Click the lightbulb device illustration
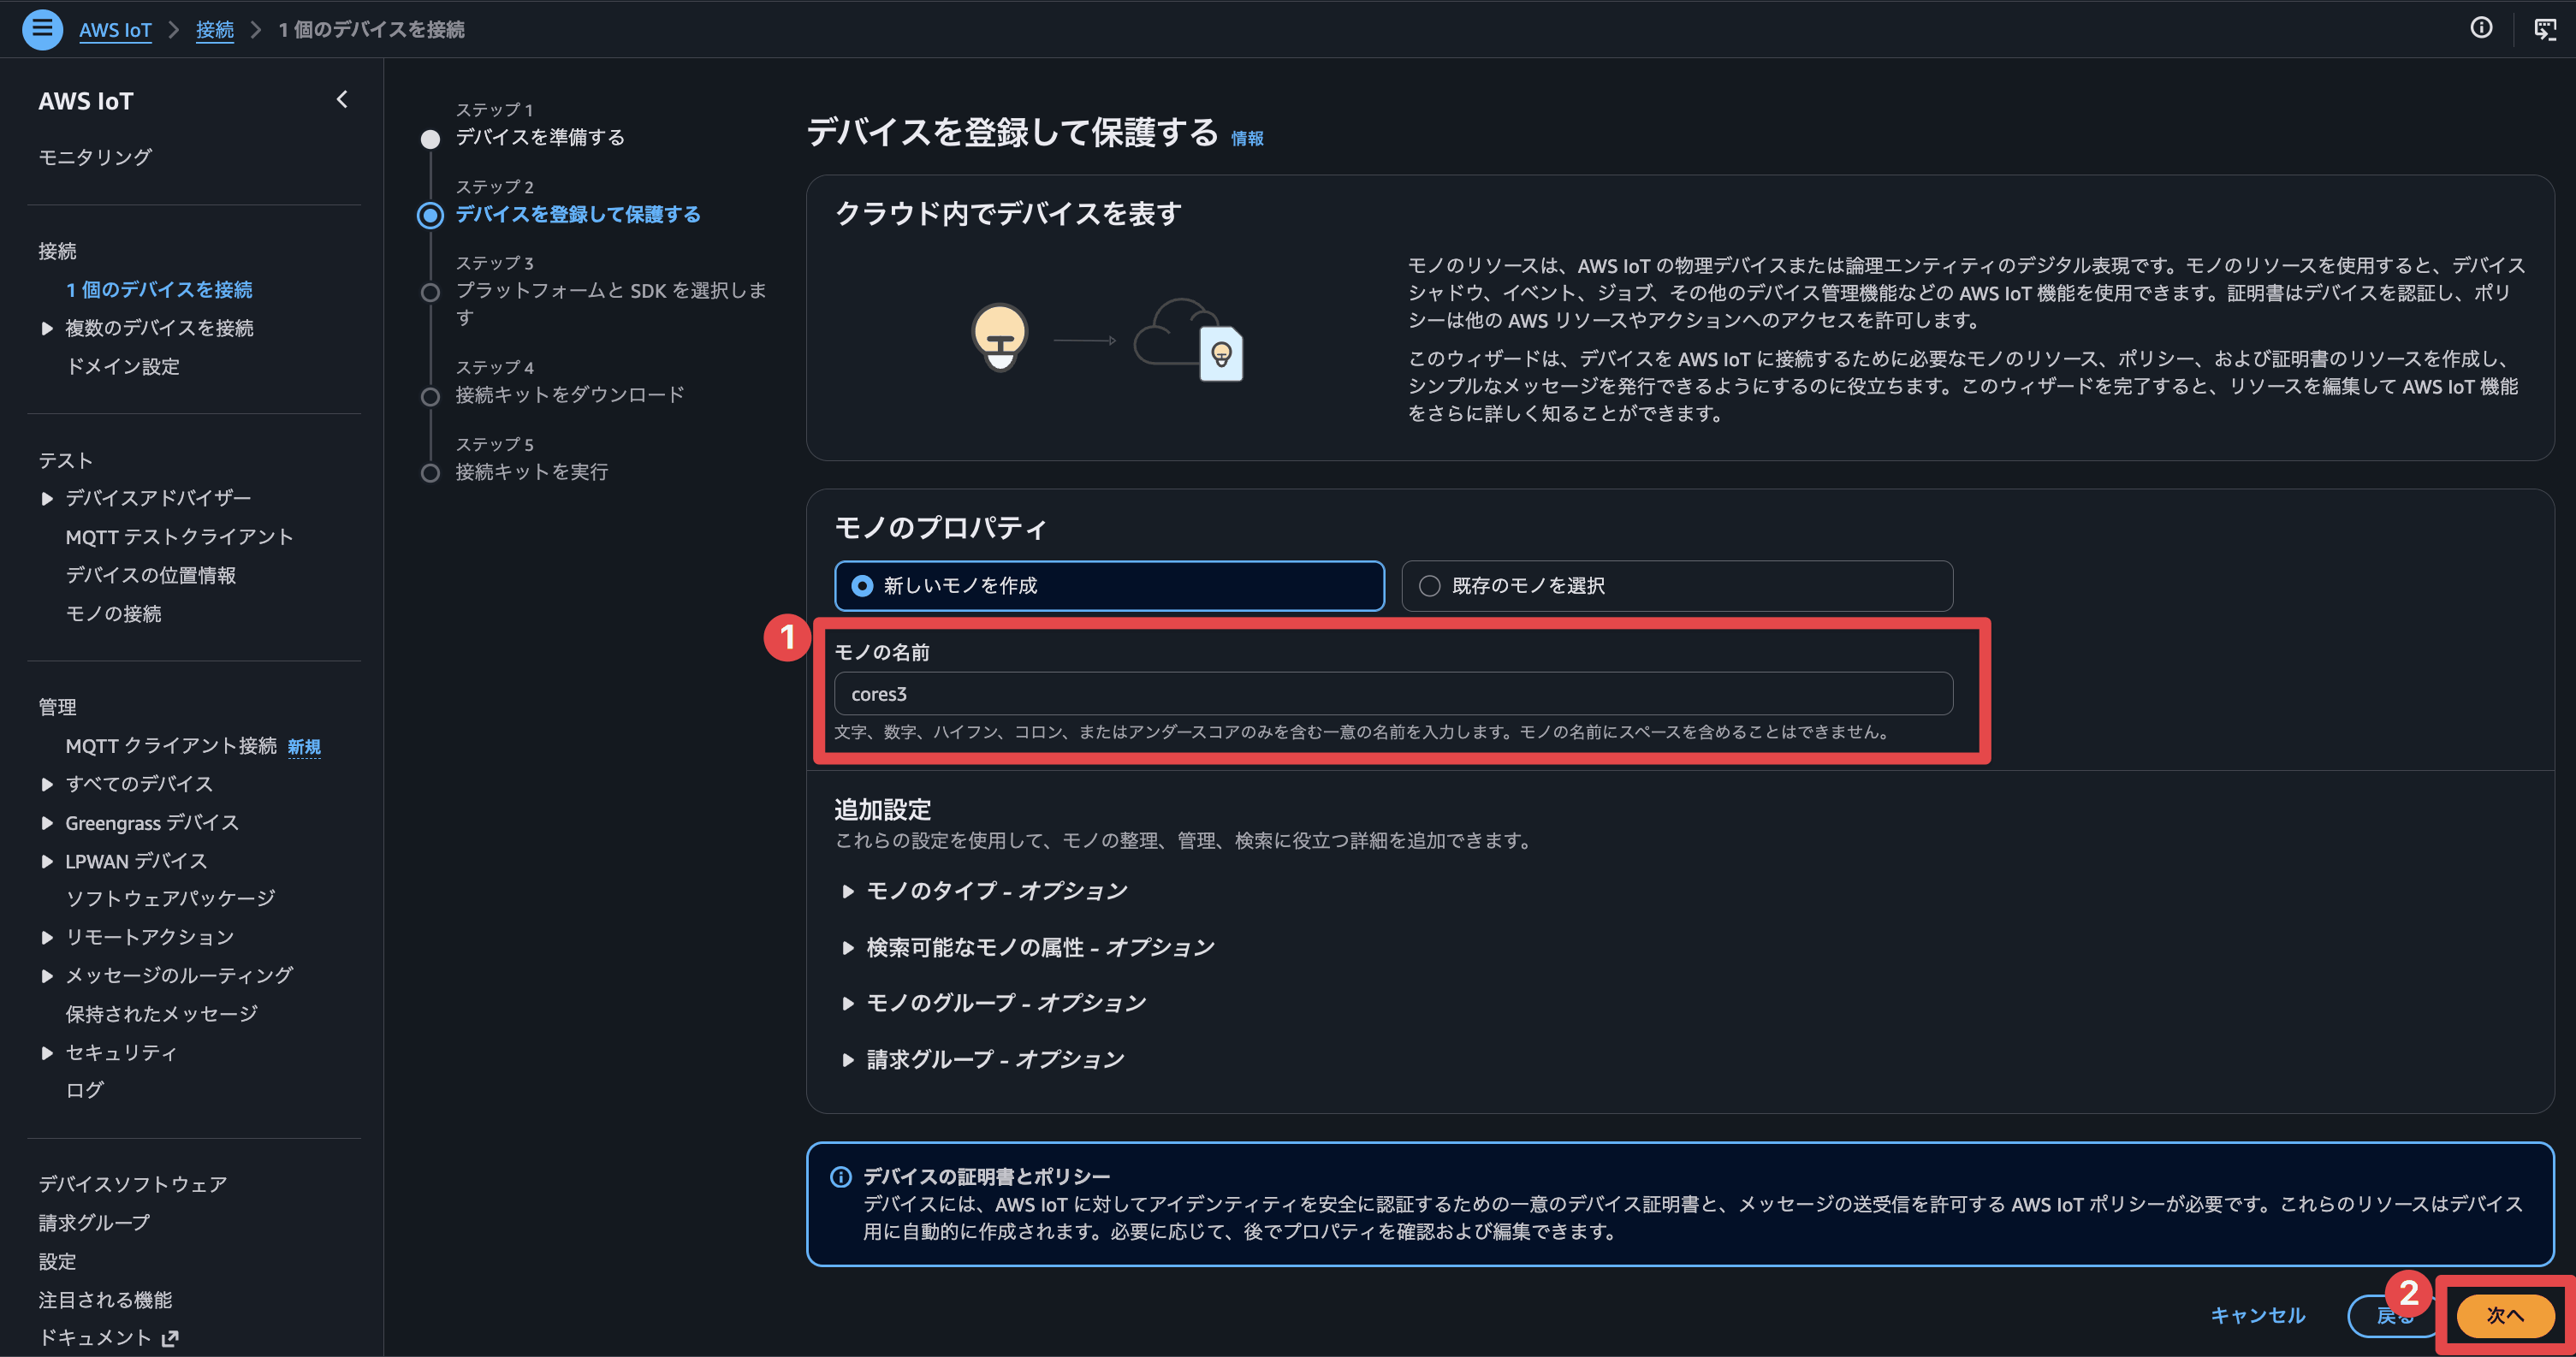This screenshot has width=2576, height=1357. pos(1000,337)
